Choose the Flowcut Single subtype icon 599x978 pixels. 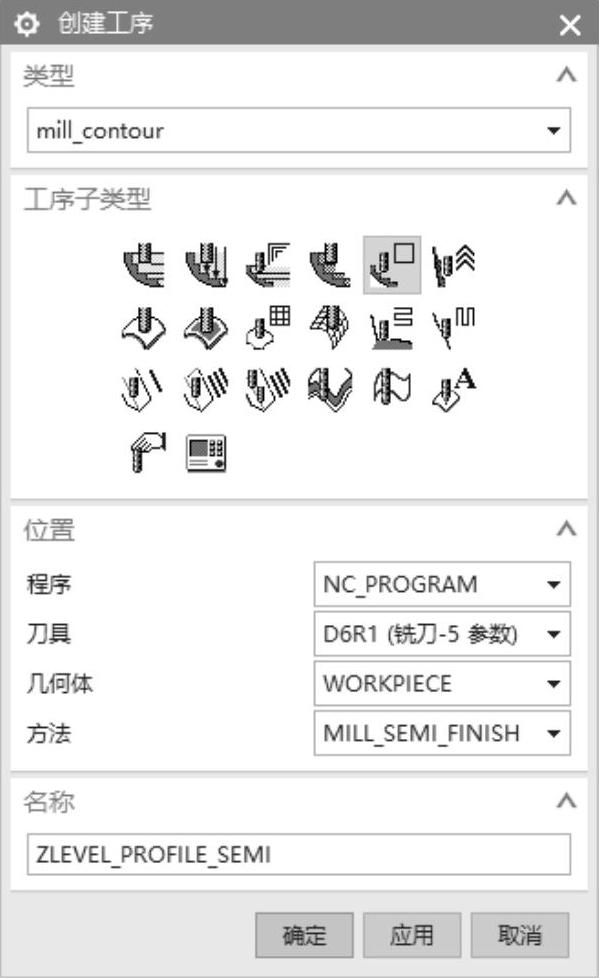tap(144, 389)
